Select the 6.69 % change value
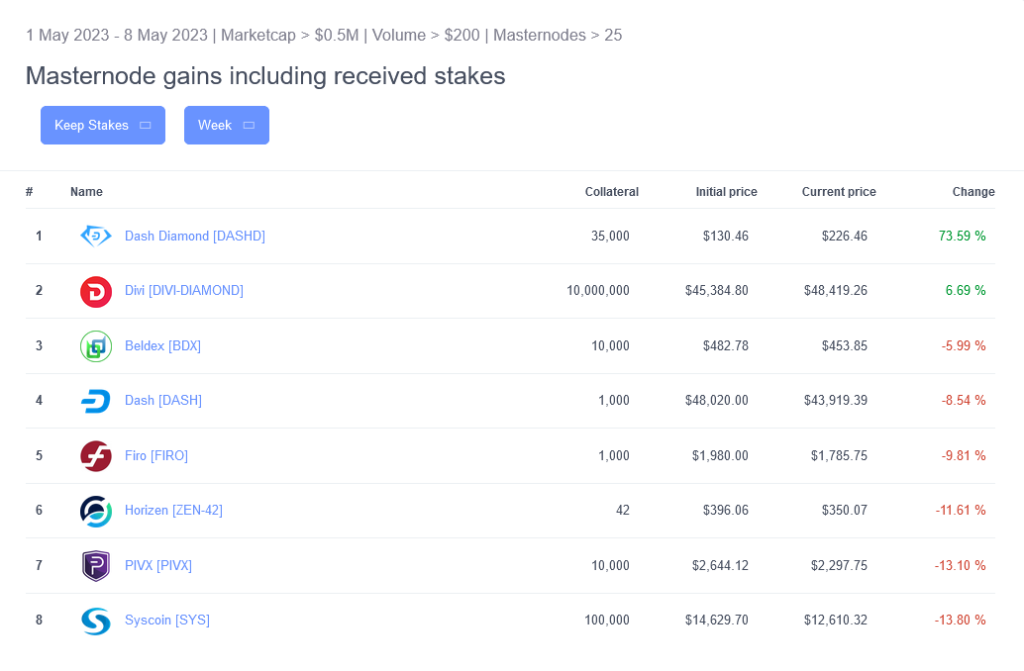The image size is (1024, 671). pos(965,290)
